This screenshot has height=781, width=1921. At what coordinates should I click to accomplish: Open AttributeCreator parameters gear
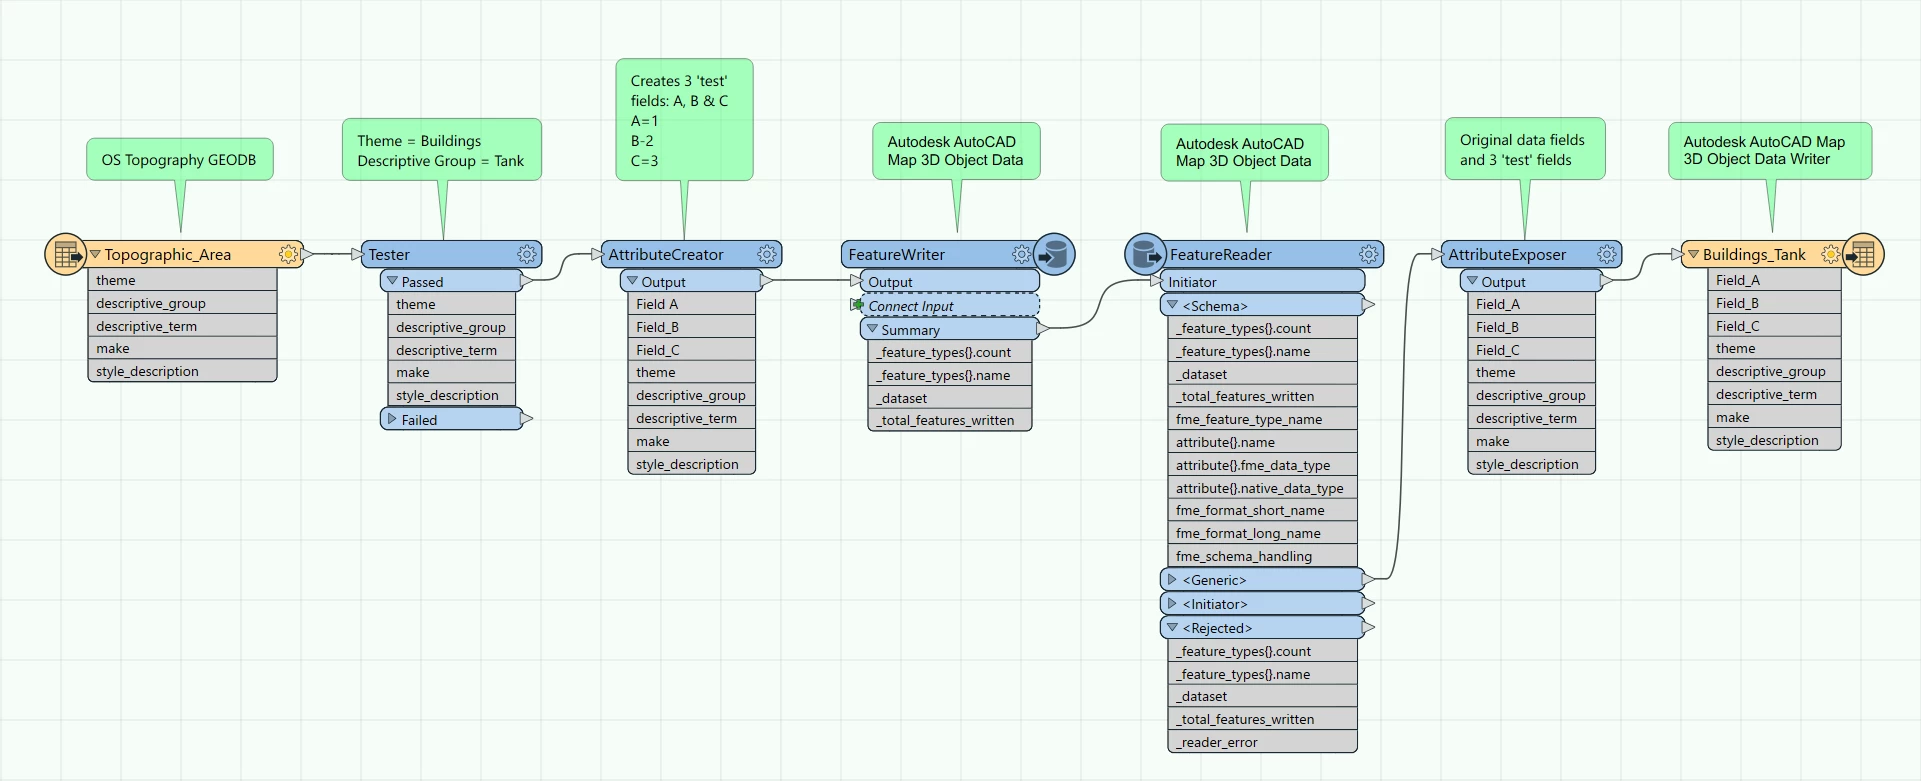tap(767, 255)
